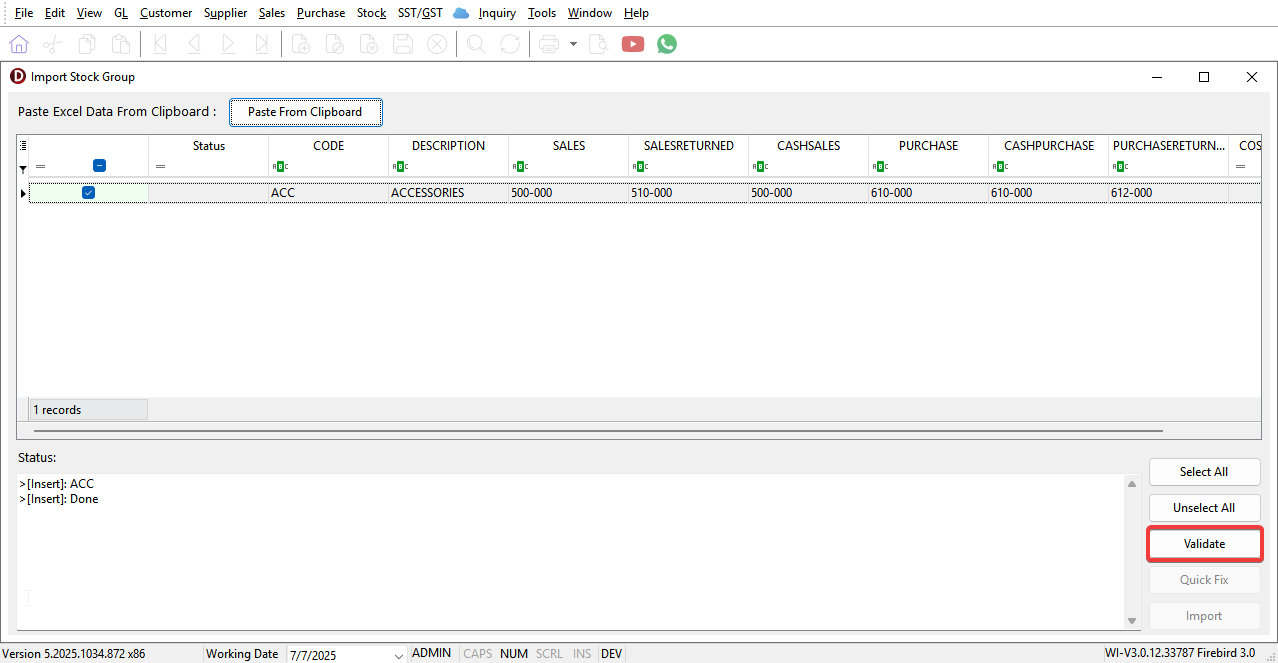Click the Paste From Clipboard button
The width and height of the screenshot is (1278, 663).
pyautogui.click(x=305, y=112)
